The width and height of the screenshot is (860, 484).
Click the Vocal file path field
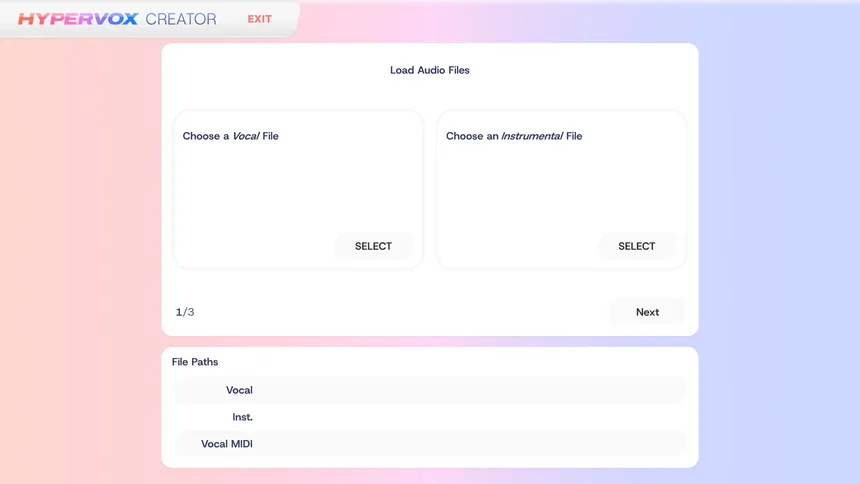pyautogui.click(x=470, y=390)
